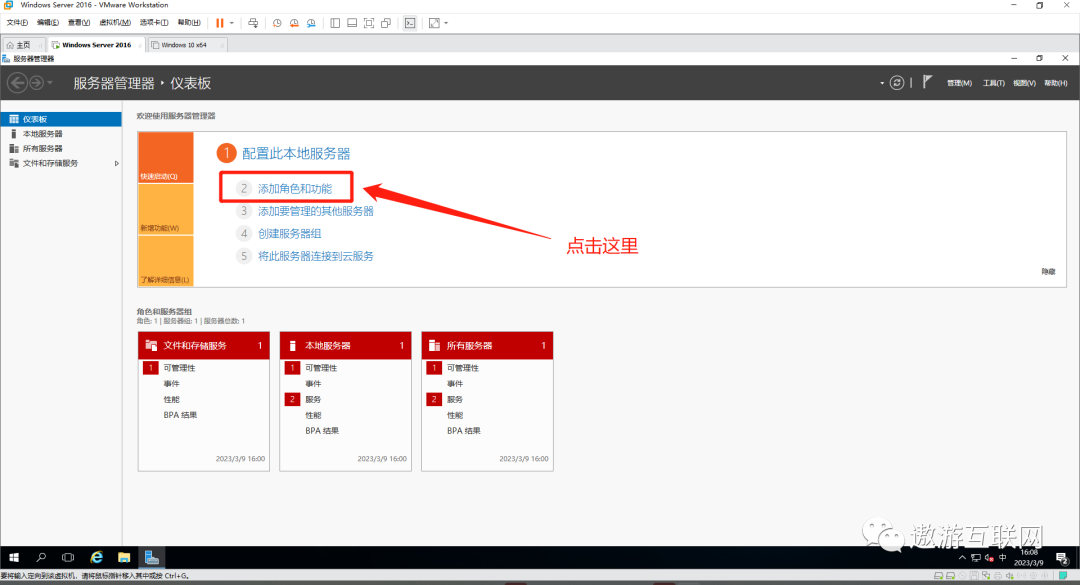Screen dimensions: 1080x585
Task: Toggle the thumbnail bar view icon
Action: pyautogui.click(x=352, y=23)
